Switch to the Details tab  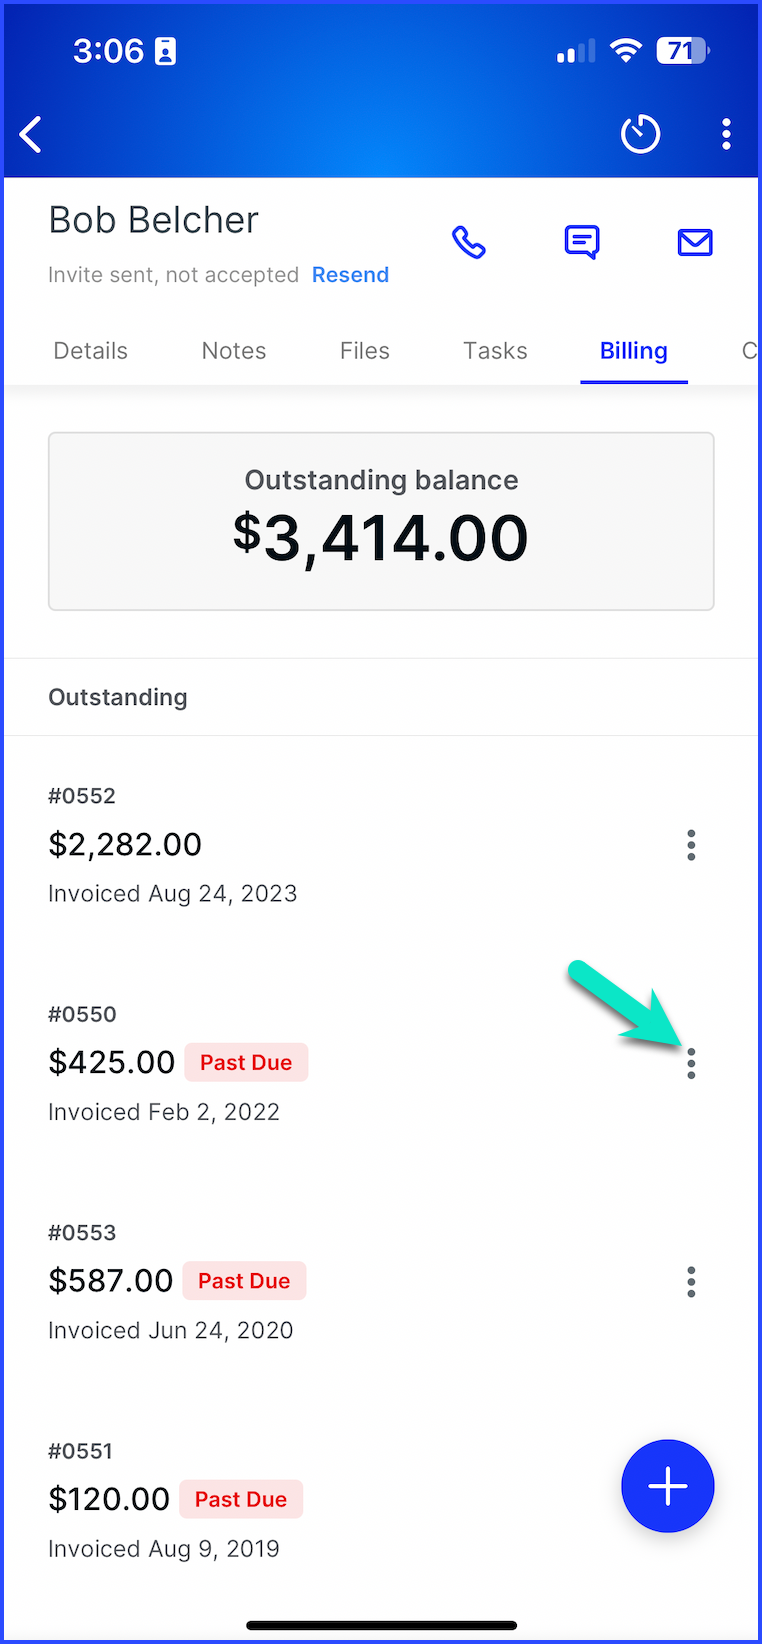click(x=90, y=351)
